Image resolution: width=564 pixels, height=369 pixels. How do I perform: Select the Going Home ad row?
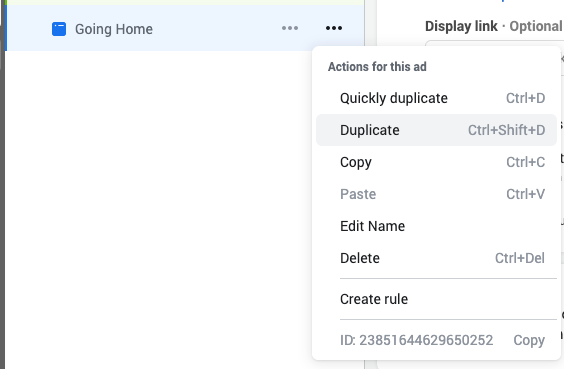tap(185, 28)
